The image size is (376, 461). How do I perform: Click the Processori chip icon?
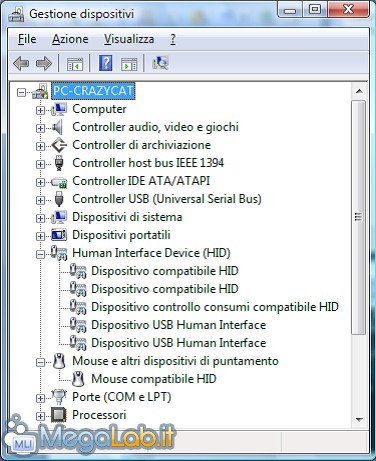click(59, 415)
